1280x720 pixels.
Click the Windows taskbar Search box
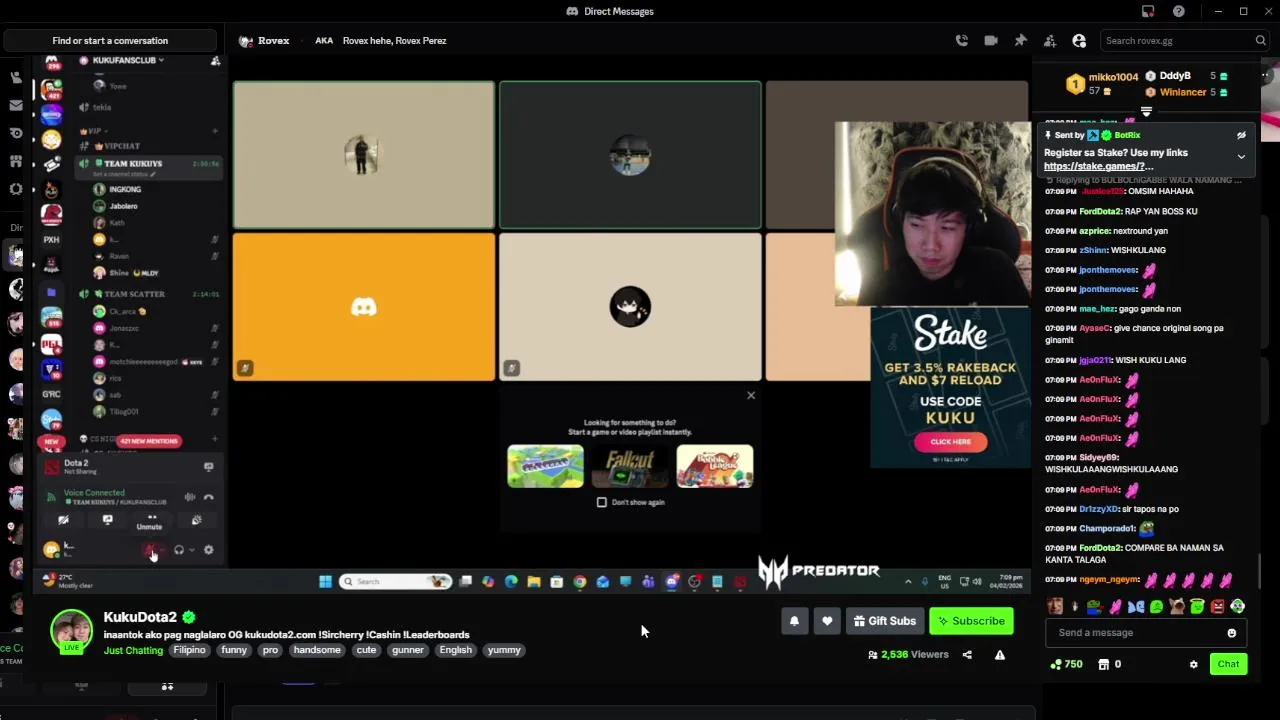[x=395, y=581]
